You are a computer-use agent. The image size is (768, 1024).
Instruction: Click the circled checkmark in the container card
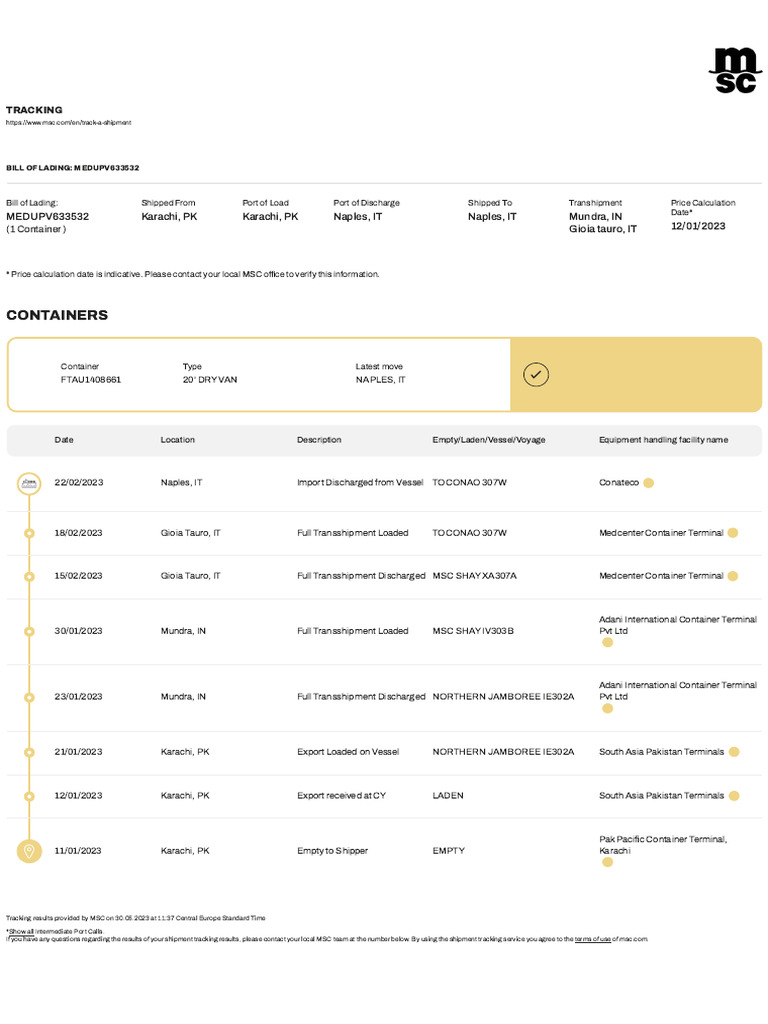click(x=536, y=374)
